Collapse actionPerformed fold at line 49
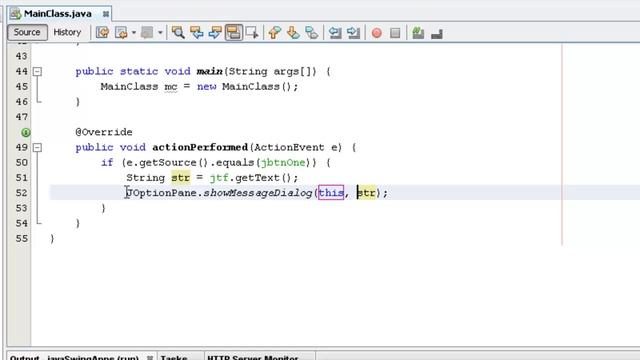This screenshot has width=640, height=360. 37,147
